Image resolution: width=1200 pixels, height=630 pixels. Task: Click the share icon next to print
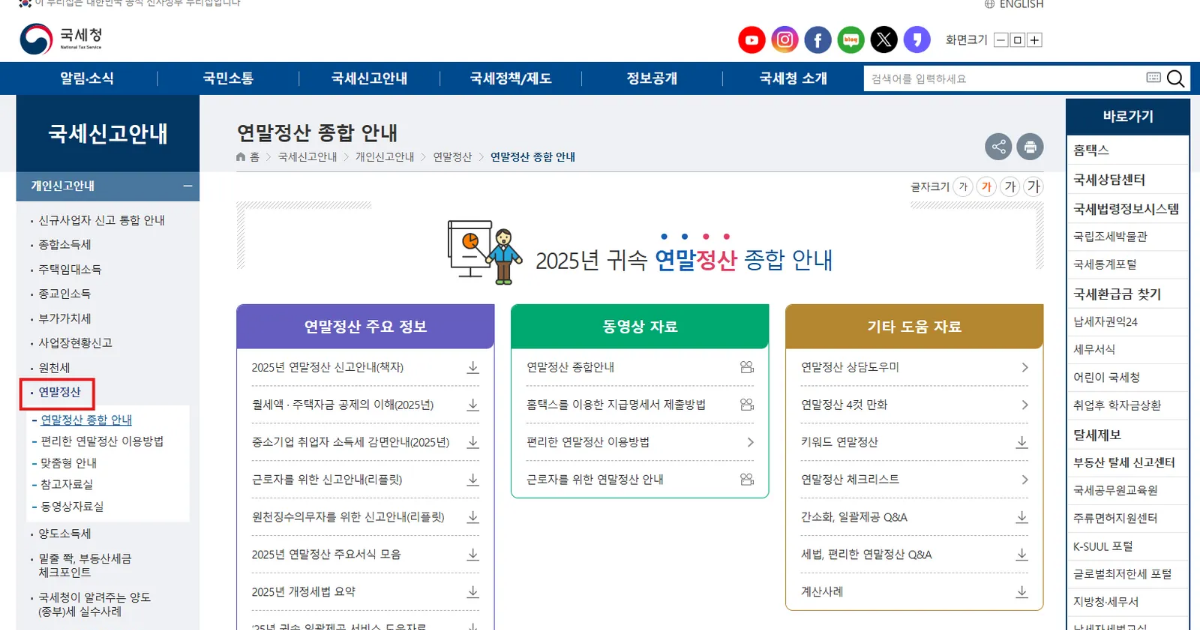click(x=998, y=147)
